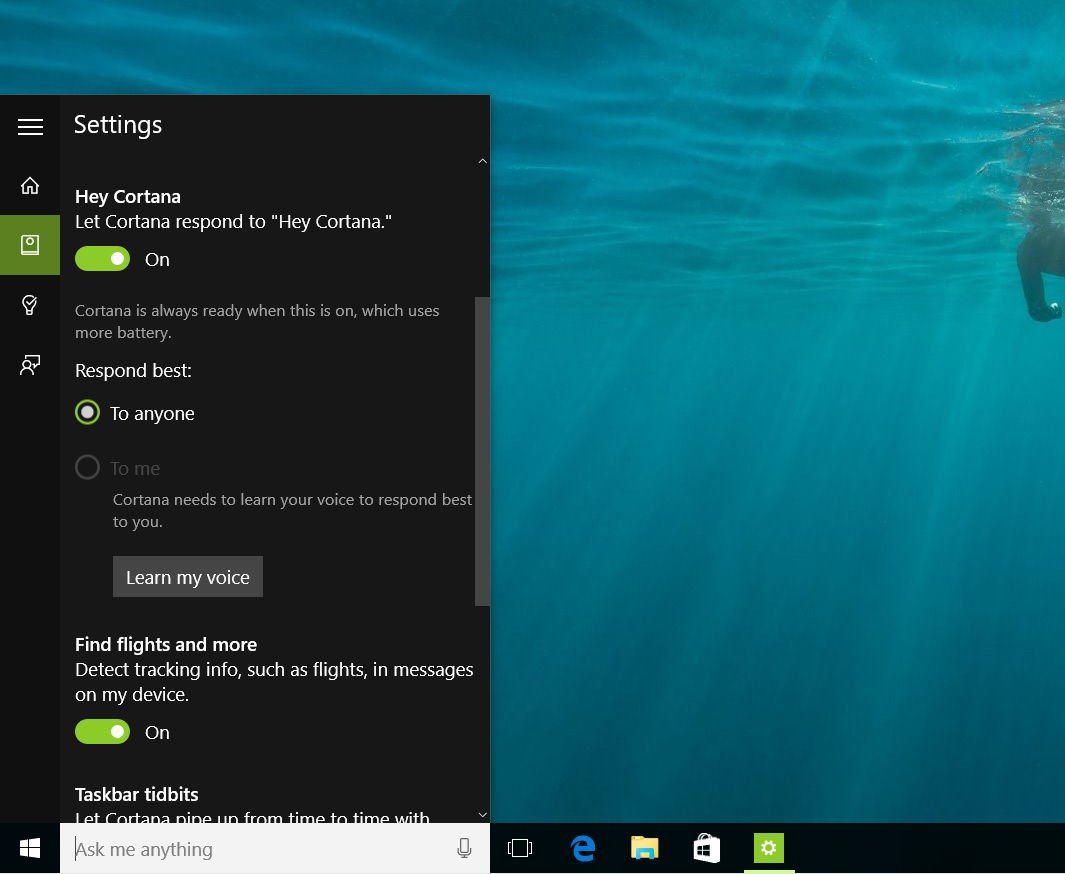Click the Settings title text

pos(118,125)
